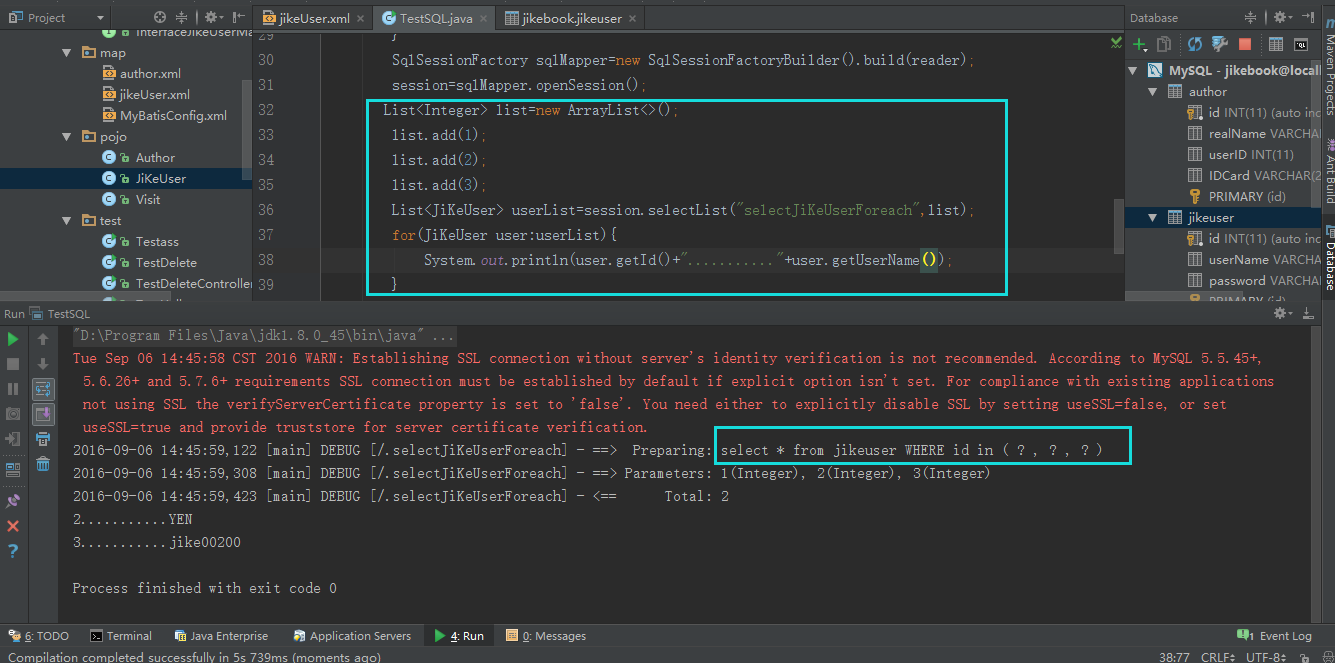Click the red Disconnect icon in Database panel
Viewport: 1335px width, 663px height.
(1245, 44)
